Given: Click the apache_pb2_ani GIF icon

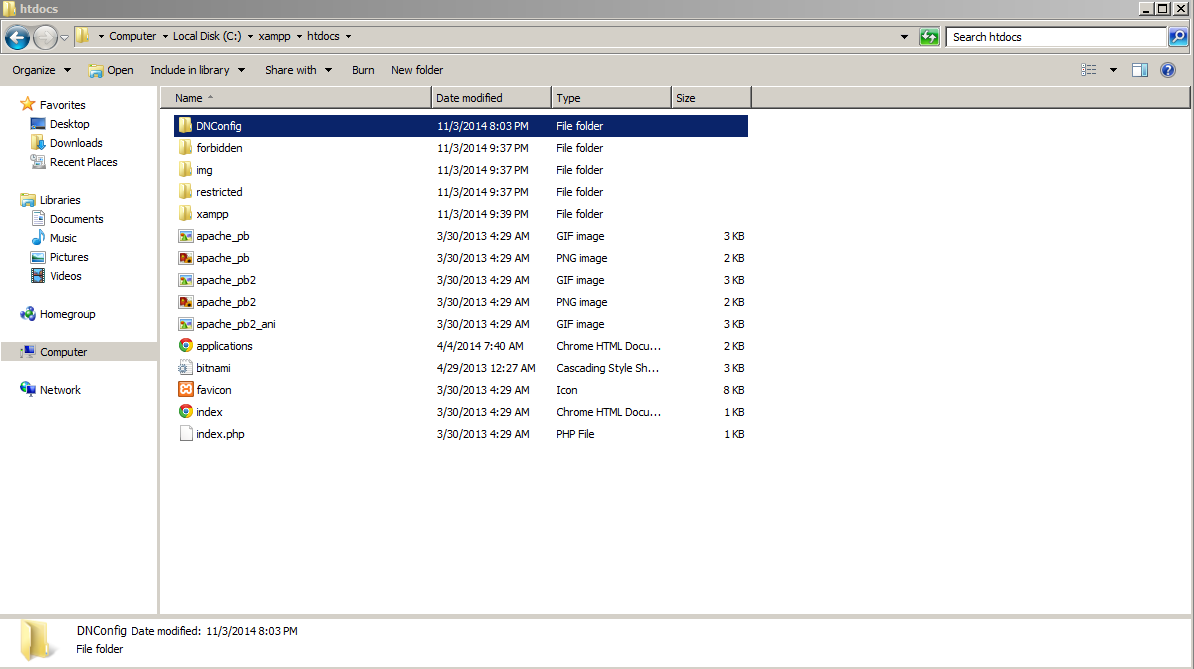Looking at the screenshot, I should pyautogui.click(x=185, y=324).
